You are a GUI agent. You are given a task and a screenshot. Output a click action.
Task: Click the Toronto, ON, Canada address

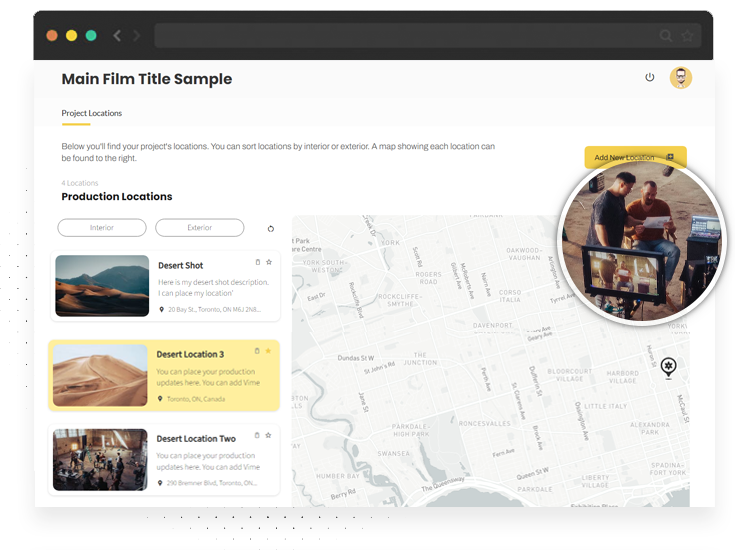pos(196,399)
